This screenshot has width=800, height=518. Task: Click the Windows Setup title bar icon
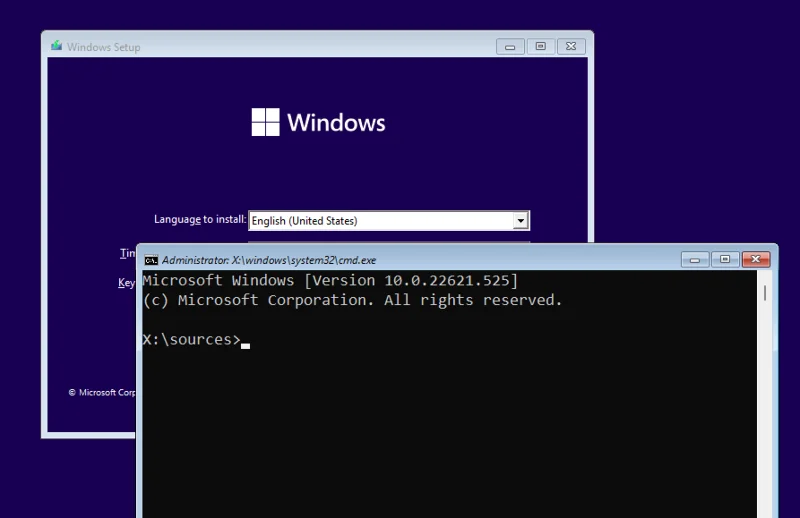[56, 46]
